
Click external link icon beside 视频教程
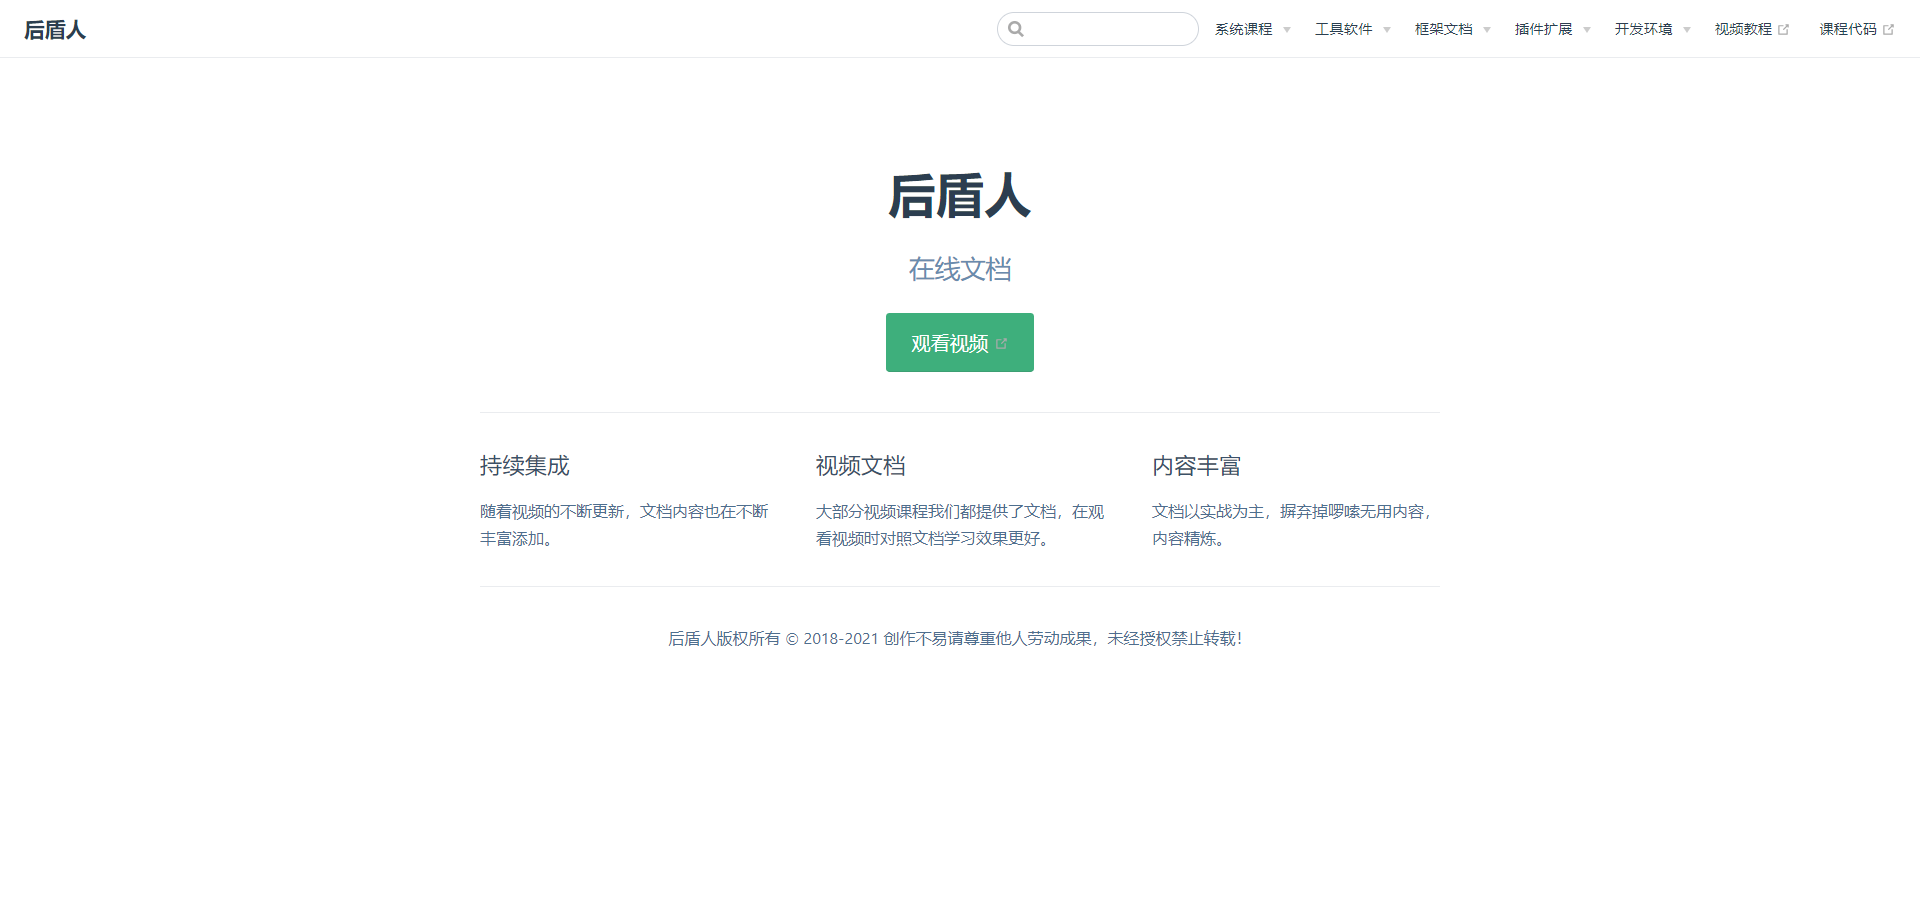tap(1783, 30)
